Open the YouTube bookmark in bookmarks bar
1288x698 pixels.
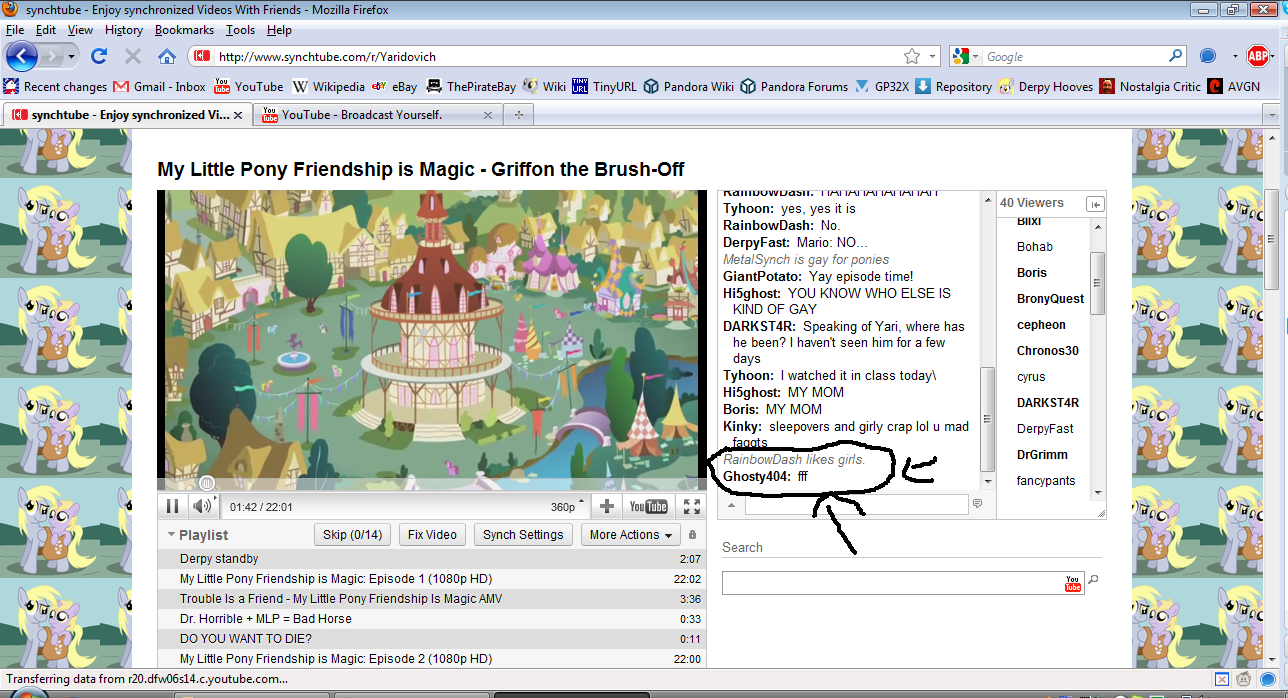coord(249,86)
